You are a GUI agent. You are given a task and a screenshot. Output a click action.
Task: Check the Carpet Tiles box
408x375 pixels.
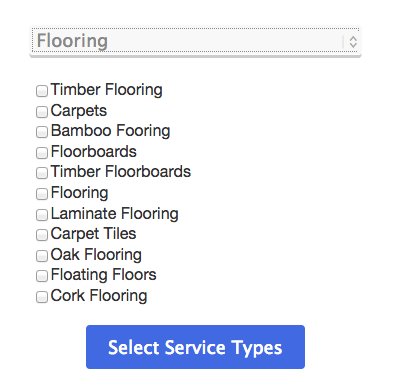[42, 235]
